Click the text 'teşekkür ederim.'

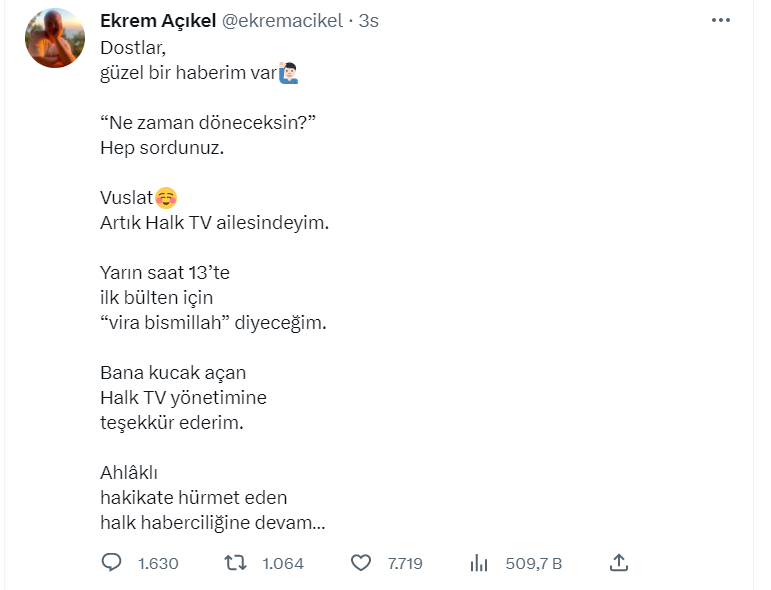[172, 423]
